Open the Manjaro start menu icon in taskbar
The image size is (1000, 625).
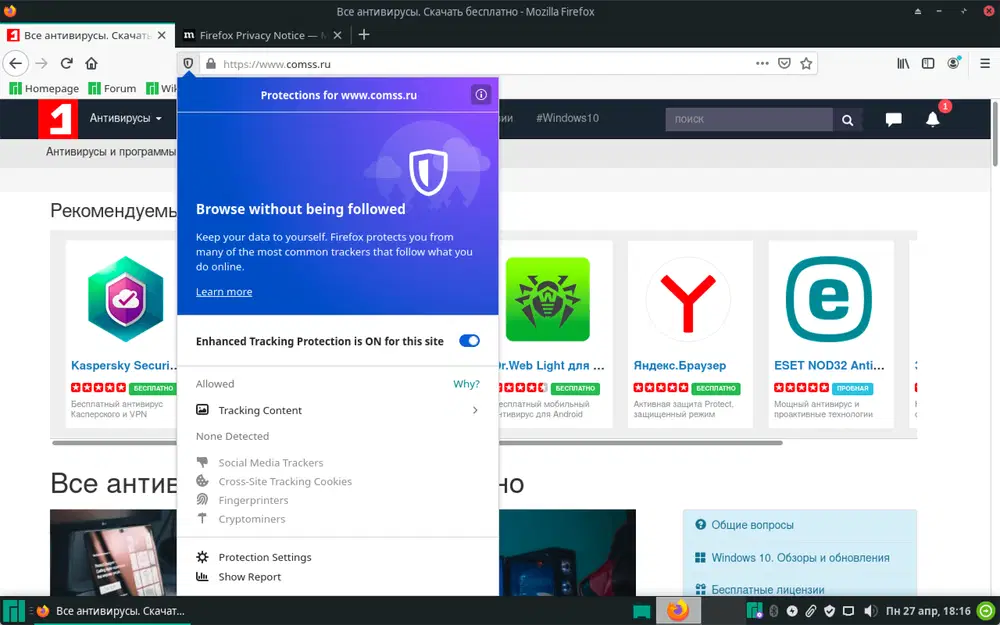tap(13, 610)
